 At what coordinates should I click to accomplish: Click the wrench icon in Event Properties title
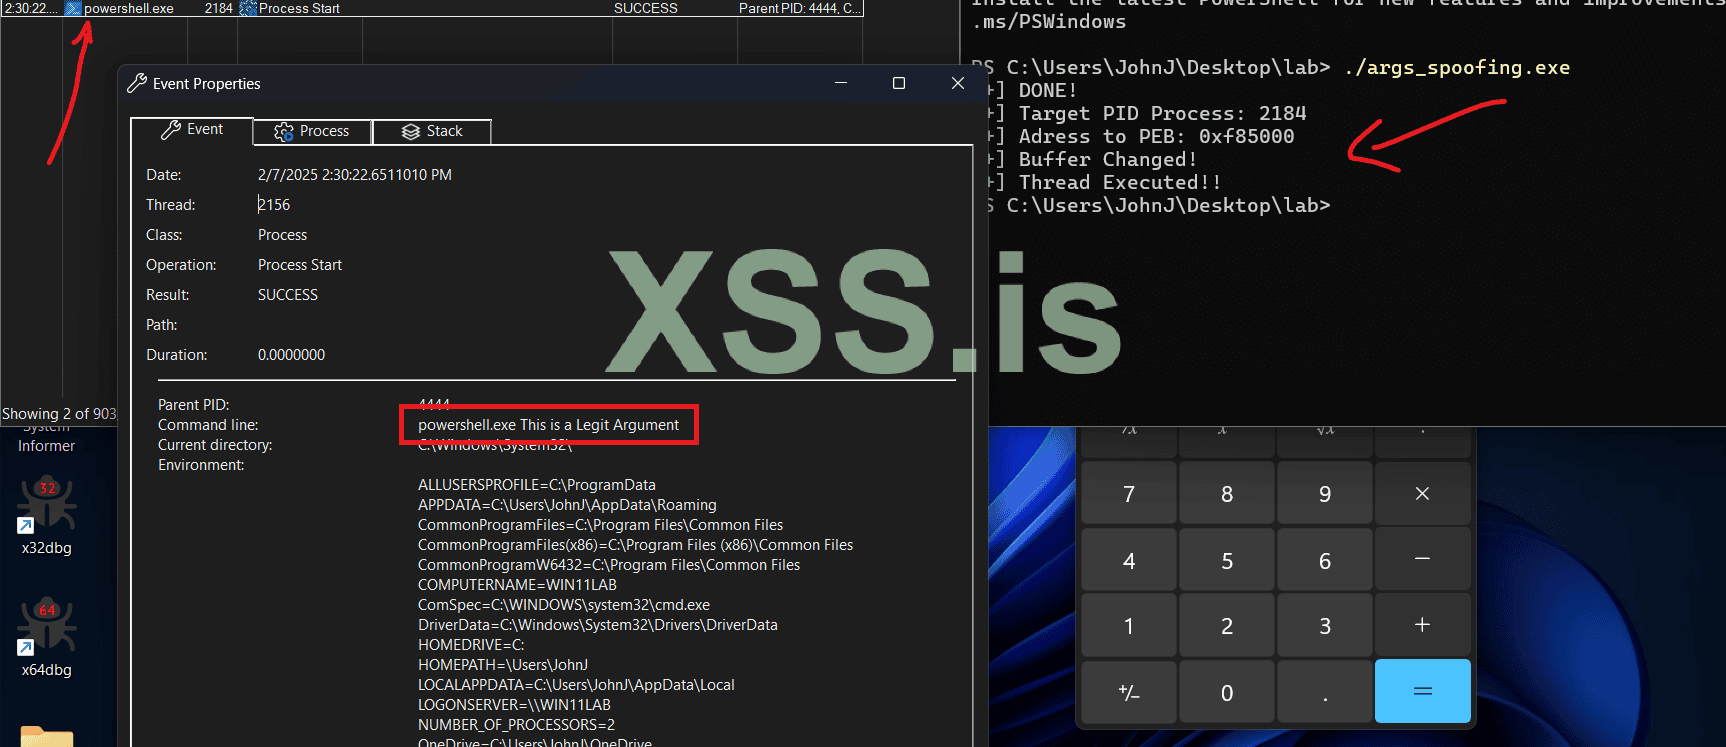tap(137, 83)
